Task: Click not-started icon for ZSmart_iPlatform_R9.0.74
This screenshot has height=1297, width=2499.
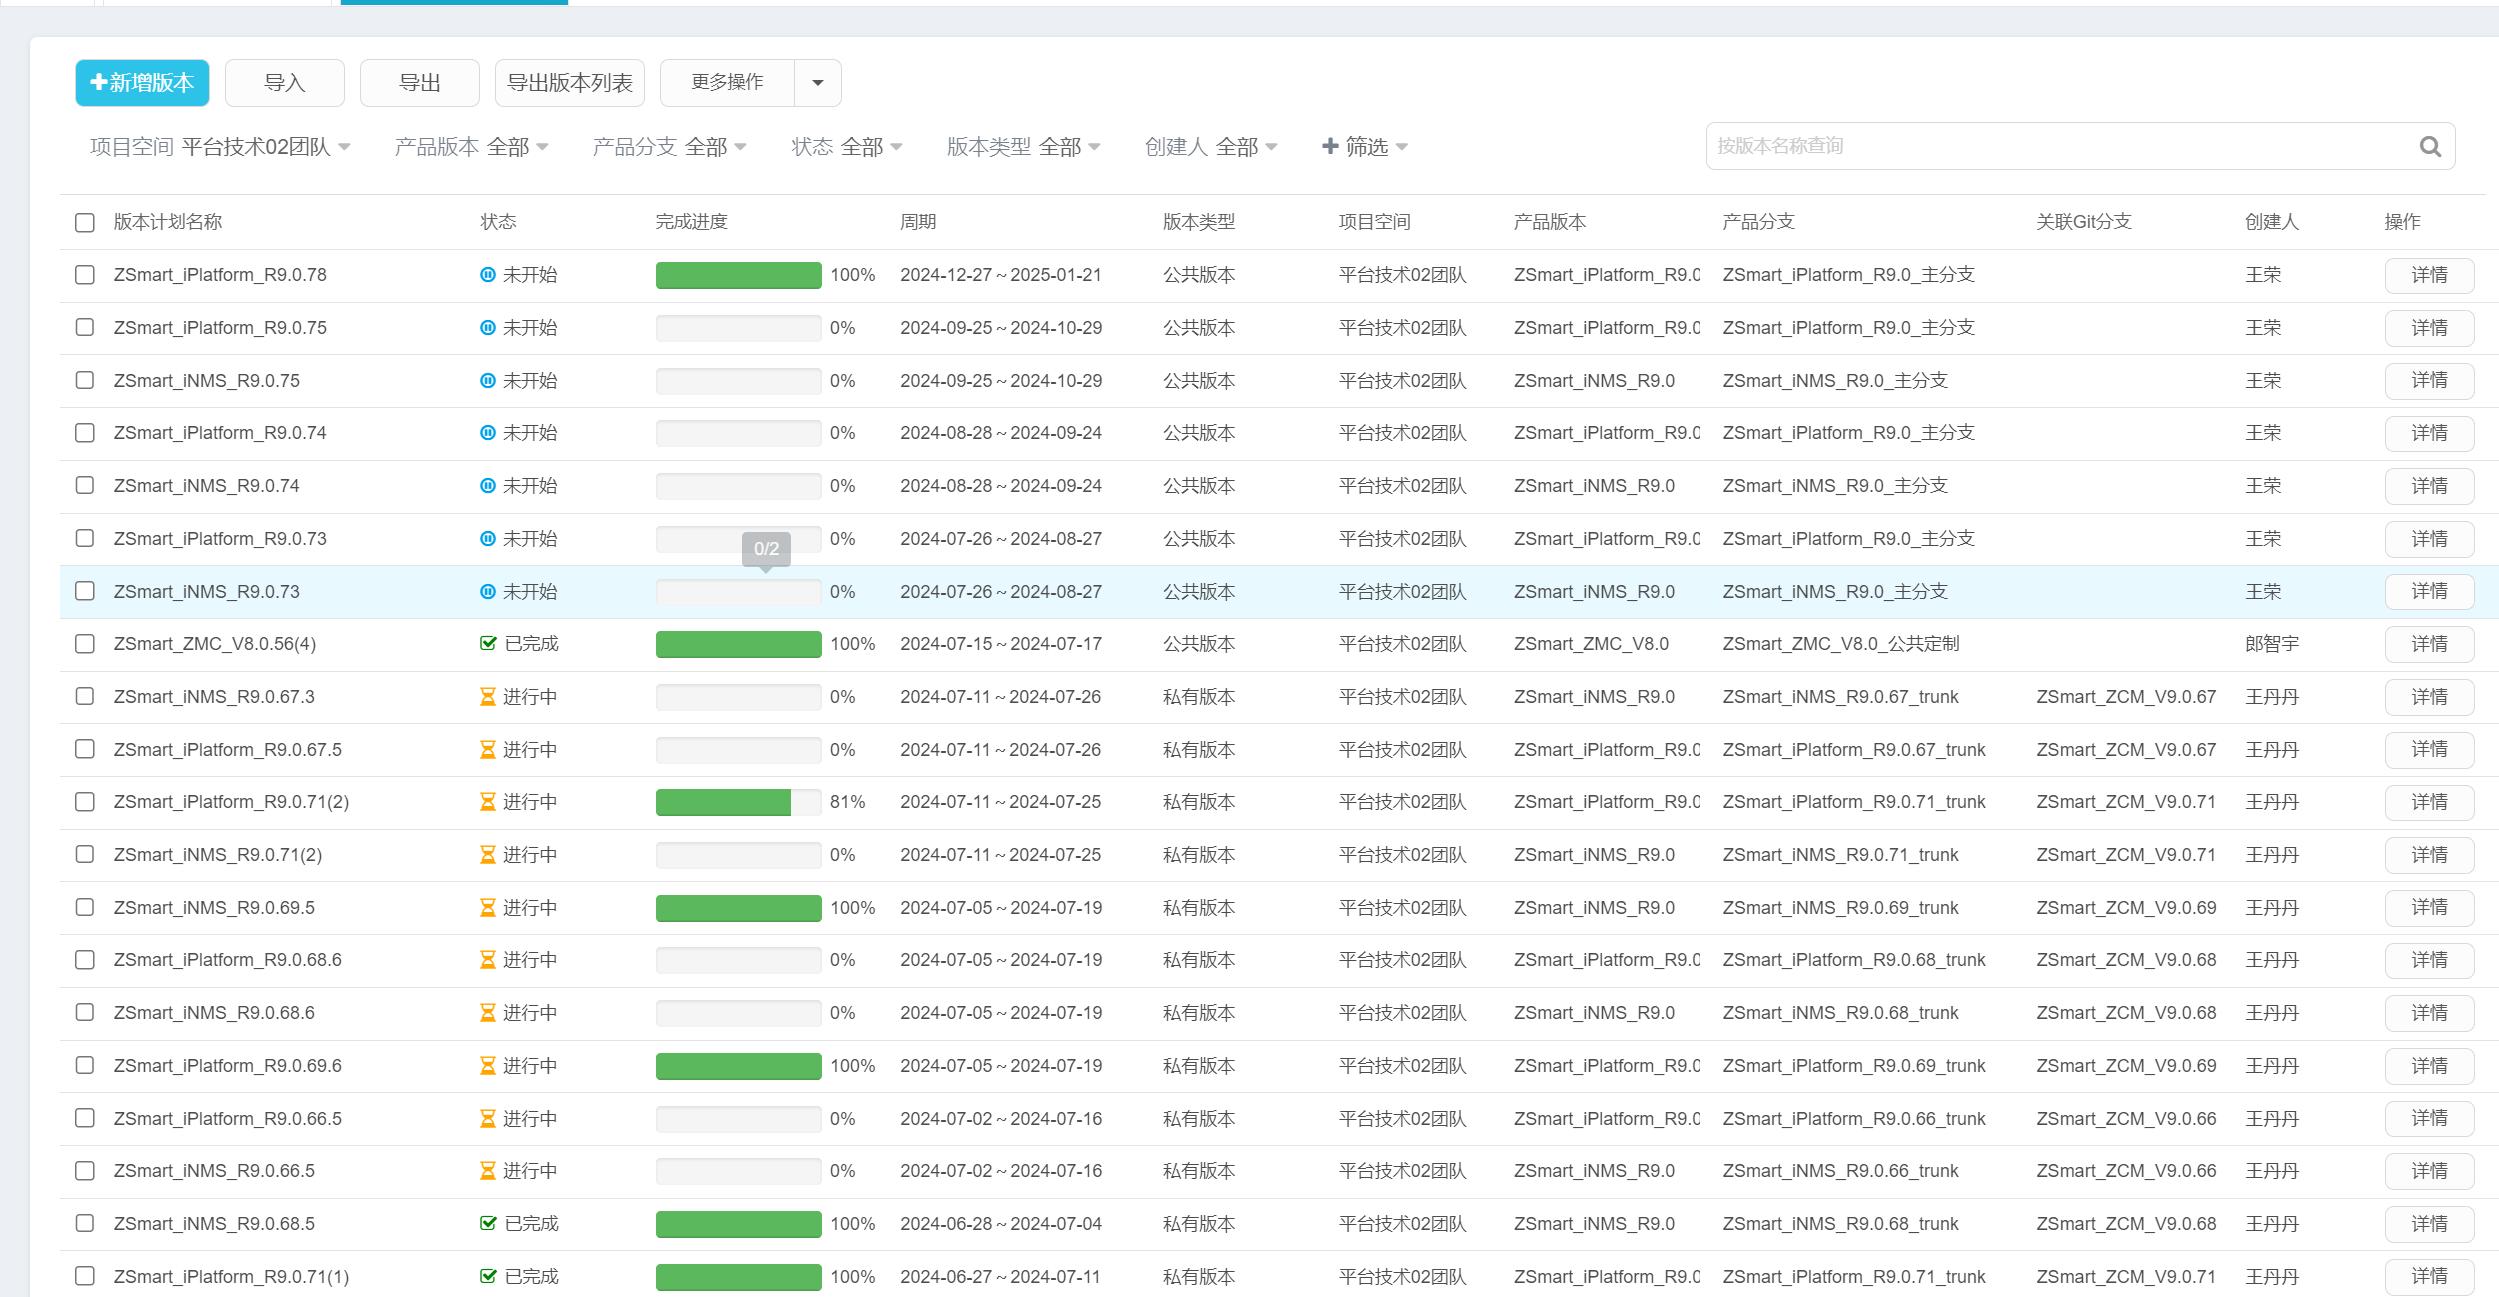Action: point(488,433)
